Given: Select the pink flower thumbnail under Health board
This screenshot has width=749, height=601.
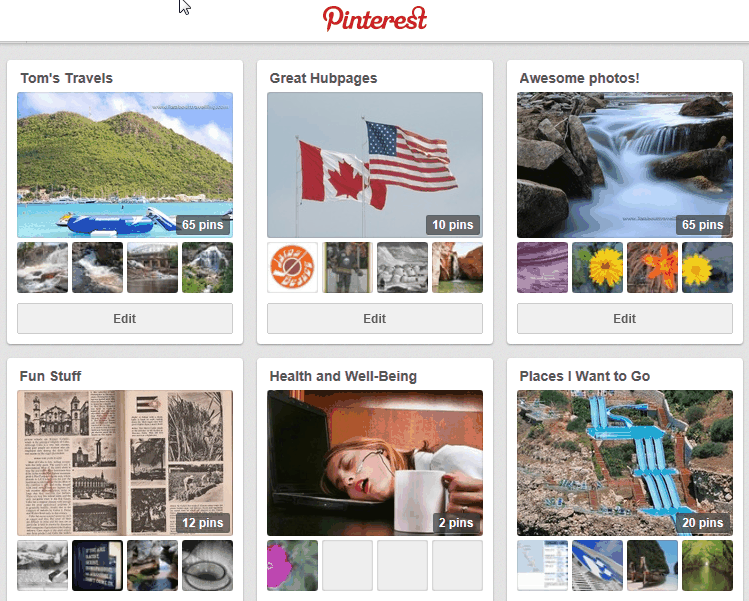Looking at the screenshot, I should 293,565.
